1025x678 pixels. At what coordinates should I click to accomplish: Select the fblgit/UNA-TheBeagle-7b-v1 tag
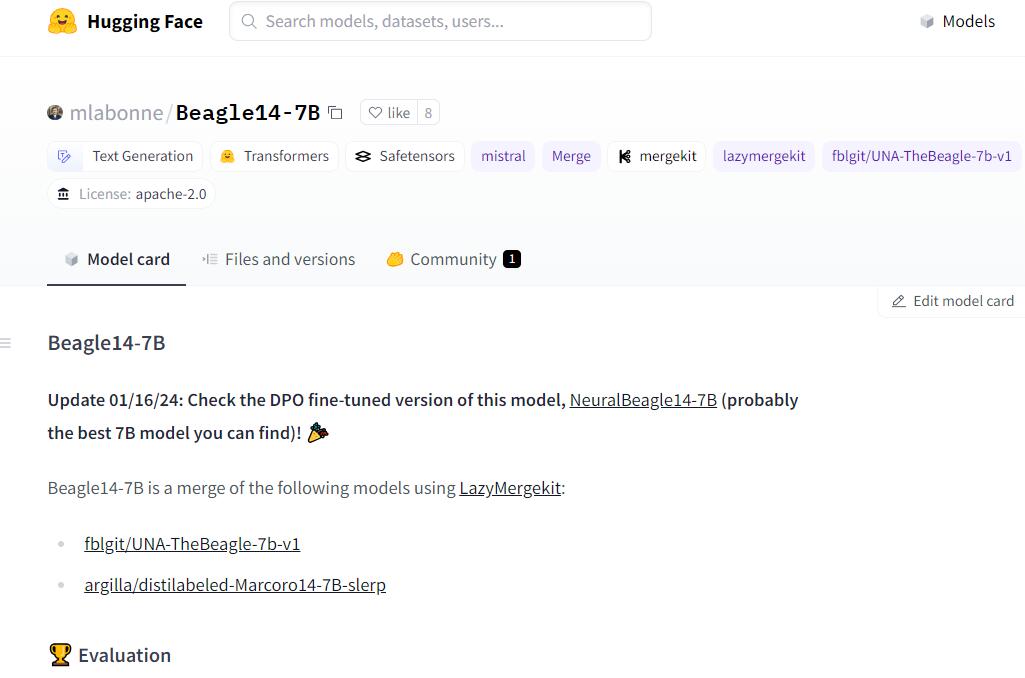[922, 156]
